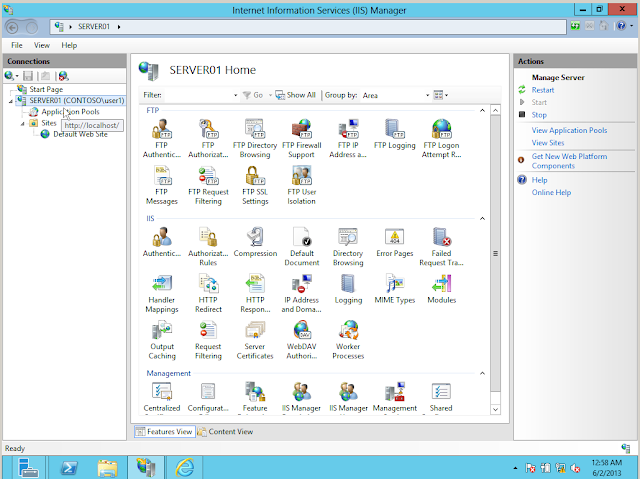Click Get New Web Platform Components

569,161
